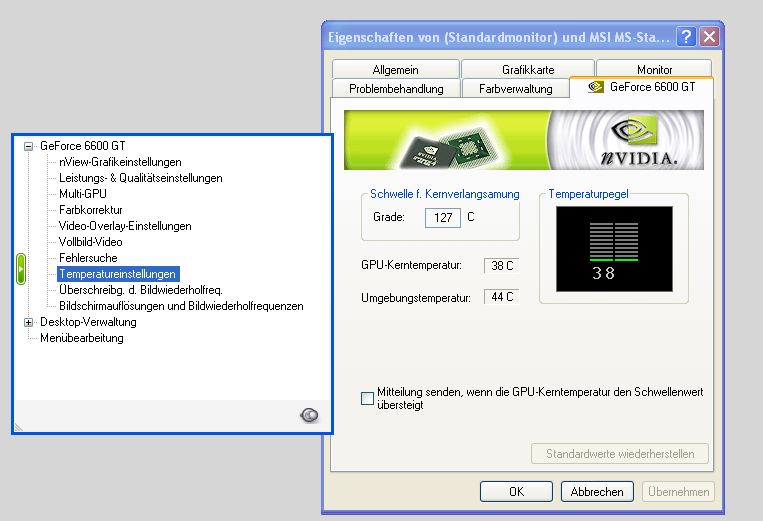Click the Abbrechen button
763x521 pixels.
click(597, 491)
